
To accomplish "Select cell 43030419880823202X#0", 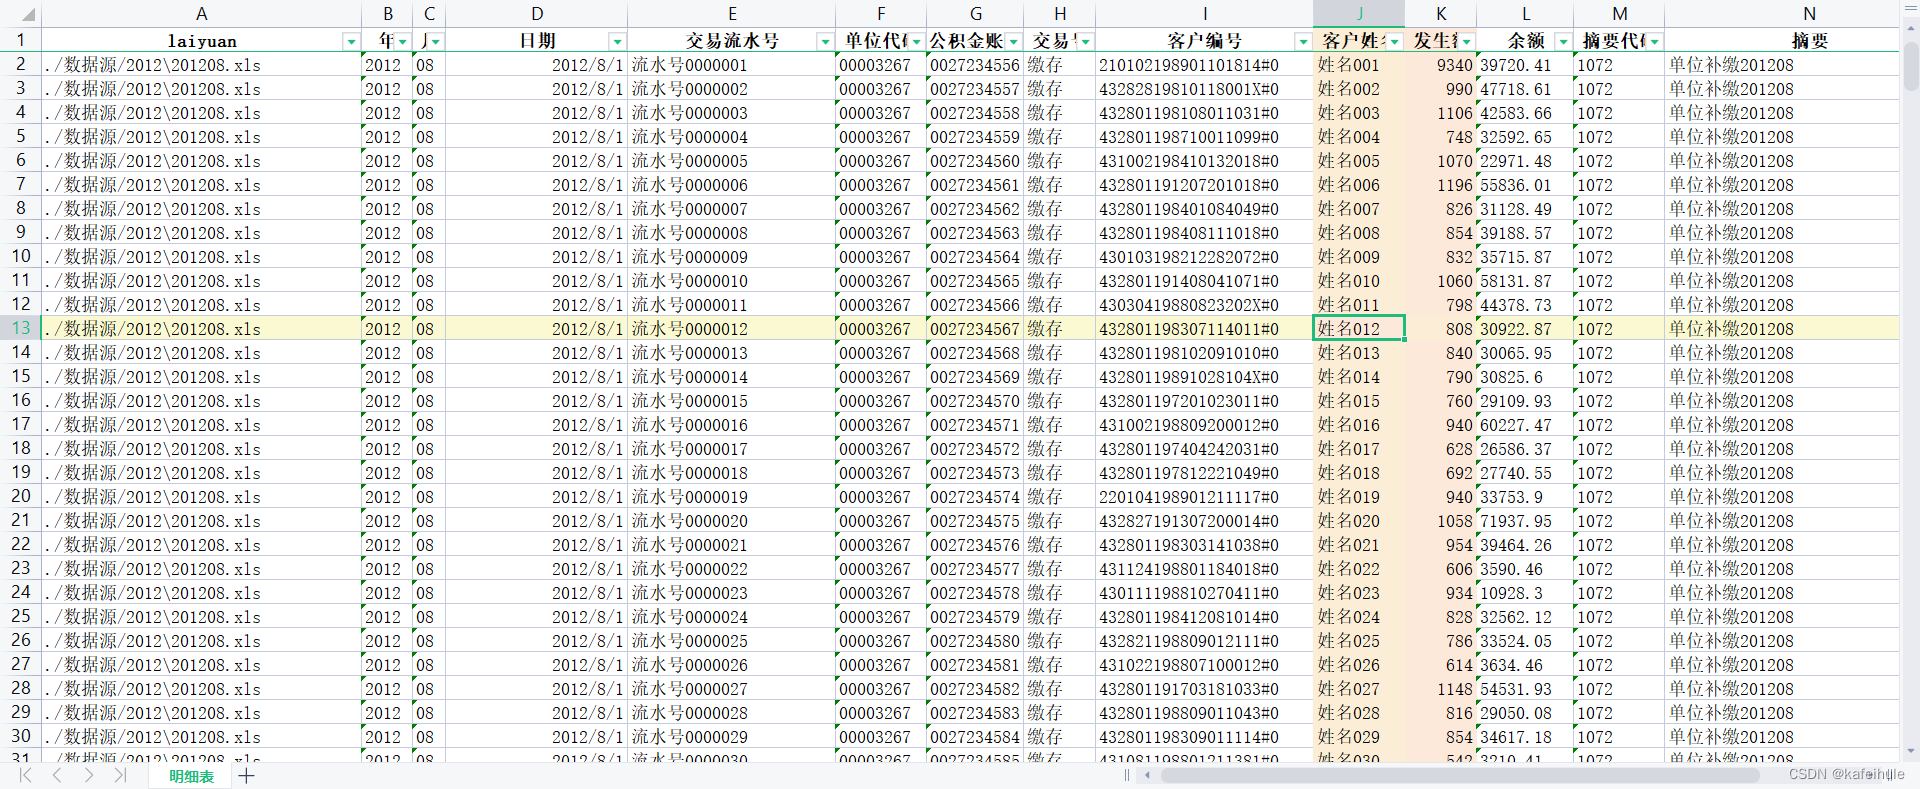I will click(x=1205, y=304).
